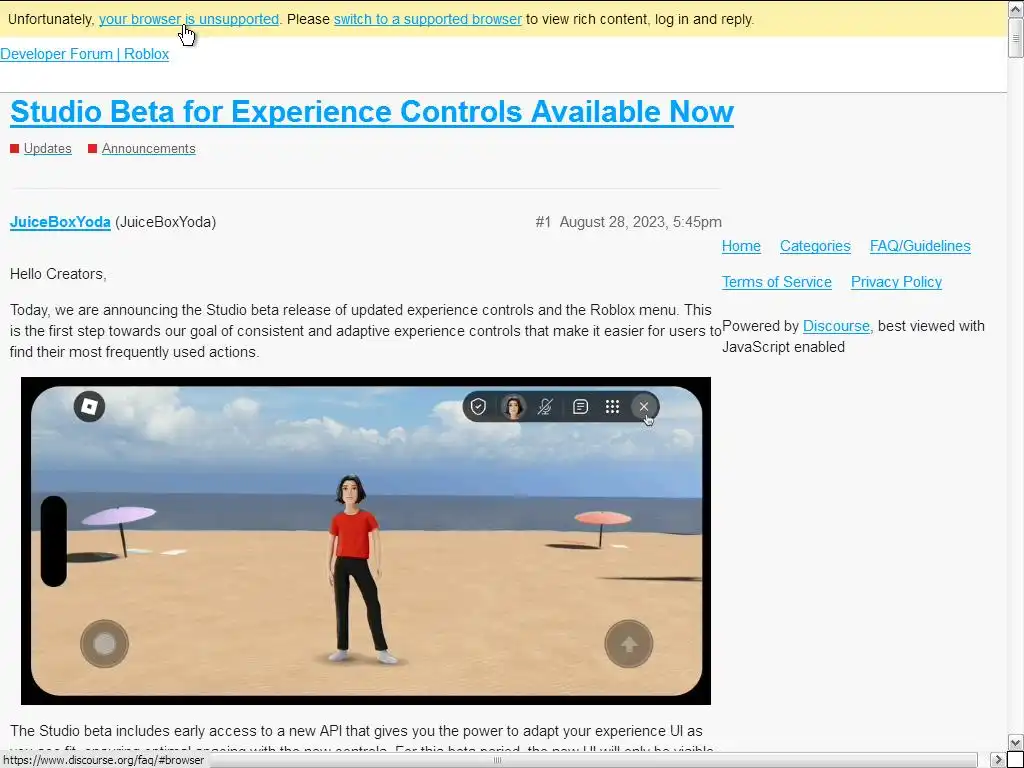This screenshot has height=768, width=1024.
Task: Follow 'switch to a supported browser' link
Action: 428,19
